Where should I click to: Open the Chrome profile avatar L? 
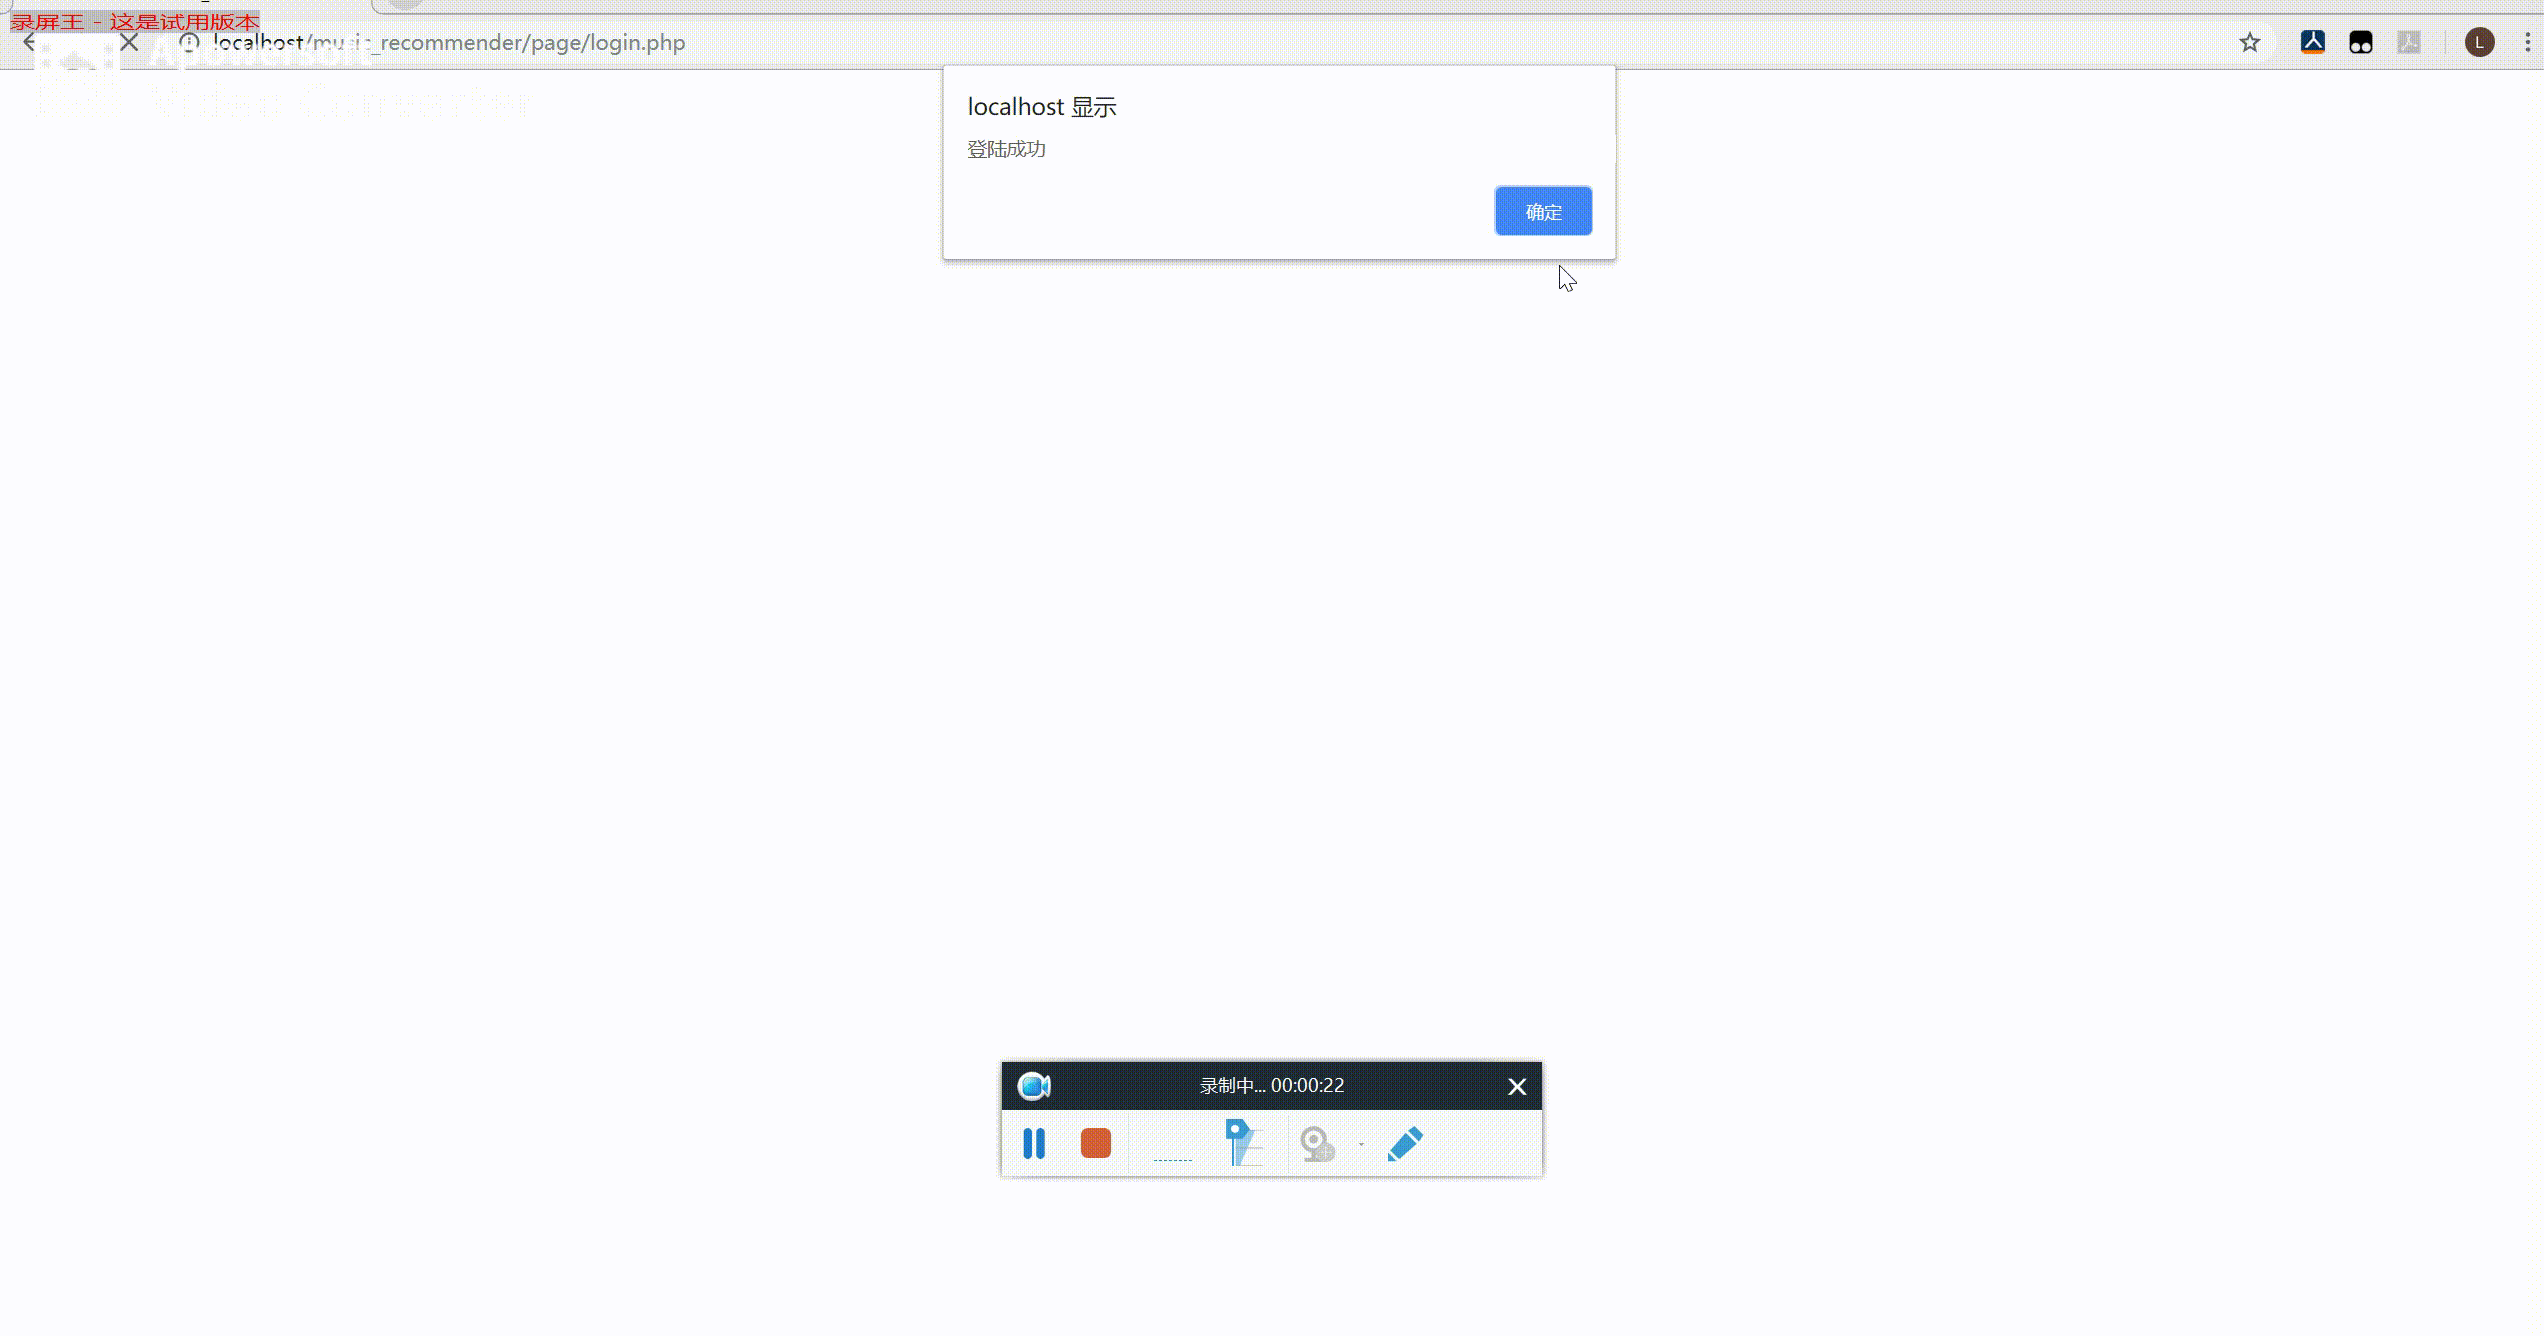coord(2479,42)
